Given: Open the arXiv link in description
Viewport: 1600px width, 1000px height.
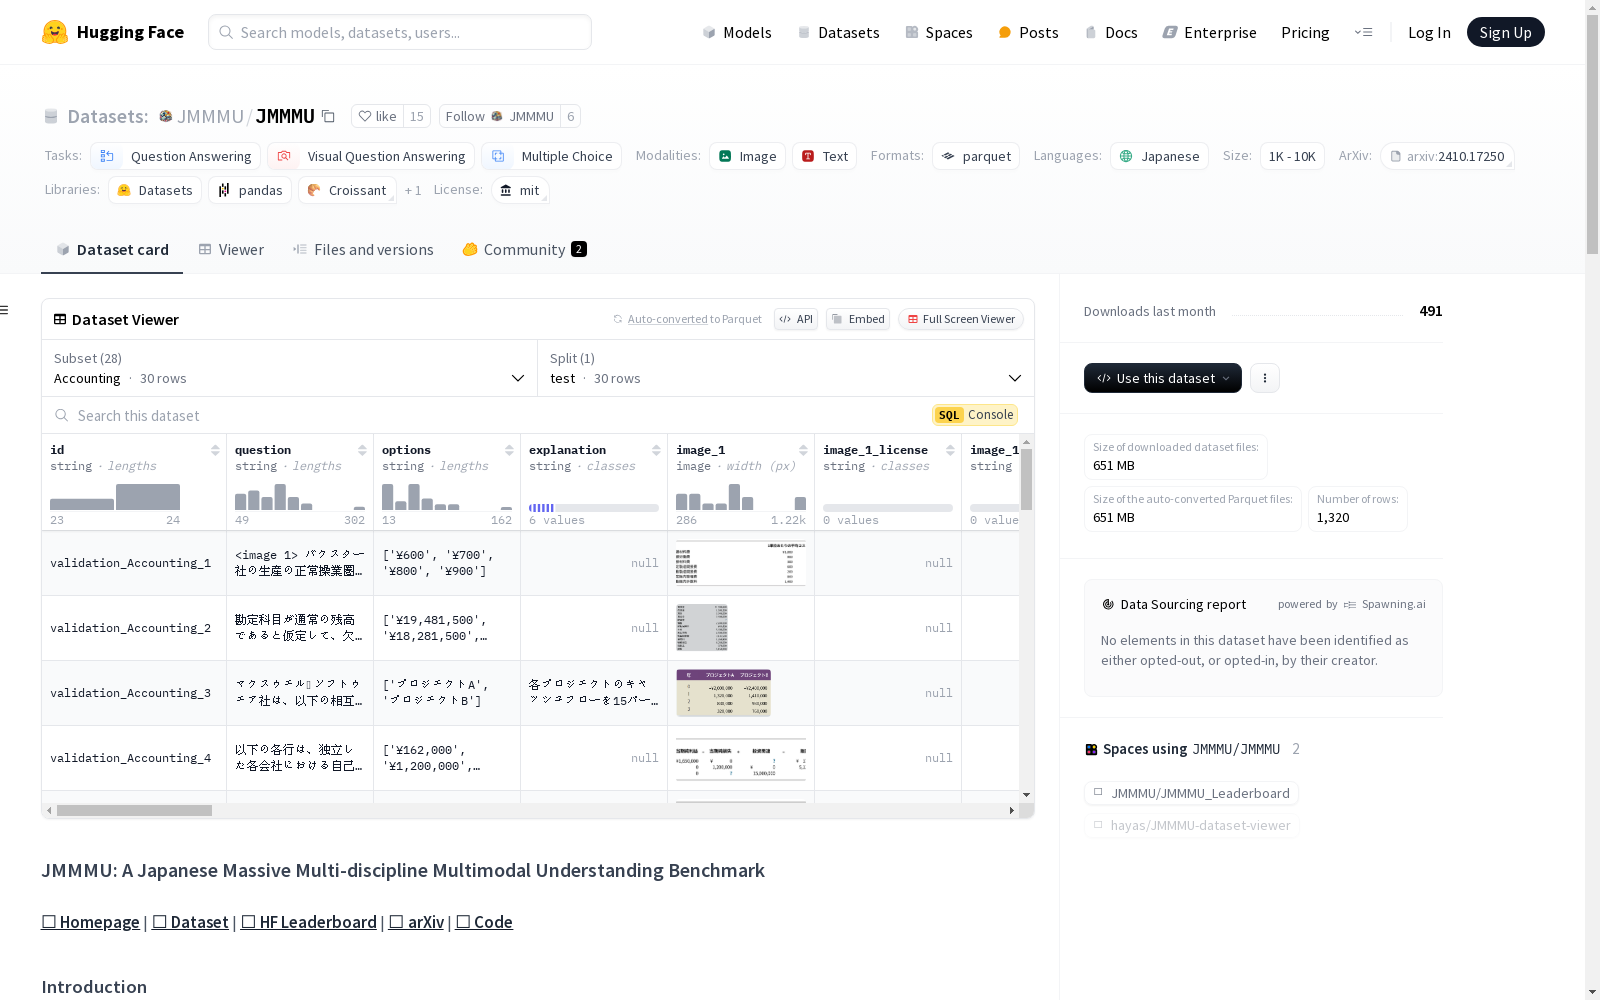Looking at the screenshot, I should [x=416, y=922].
